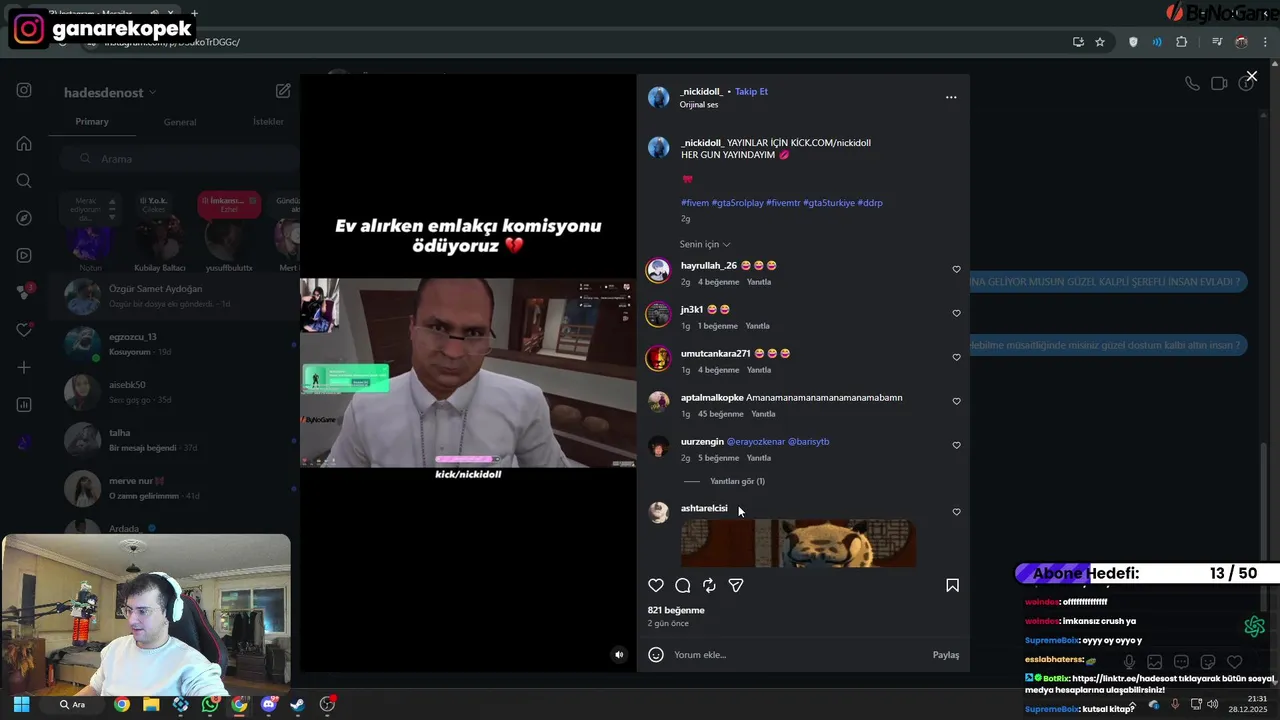Image resolution: width=1280 pixels, height=720 pixels.
Task: Open the comment bubble icon under the post
Action: 683,586
